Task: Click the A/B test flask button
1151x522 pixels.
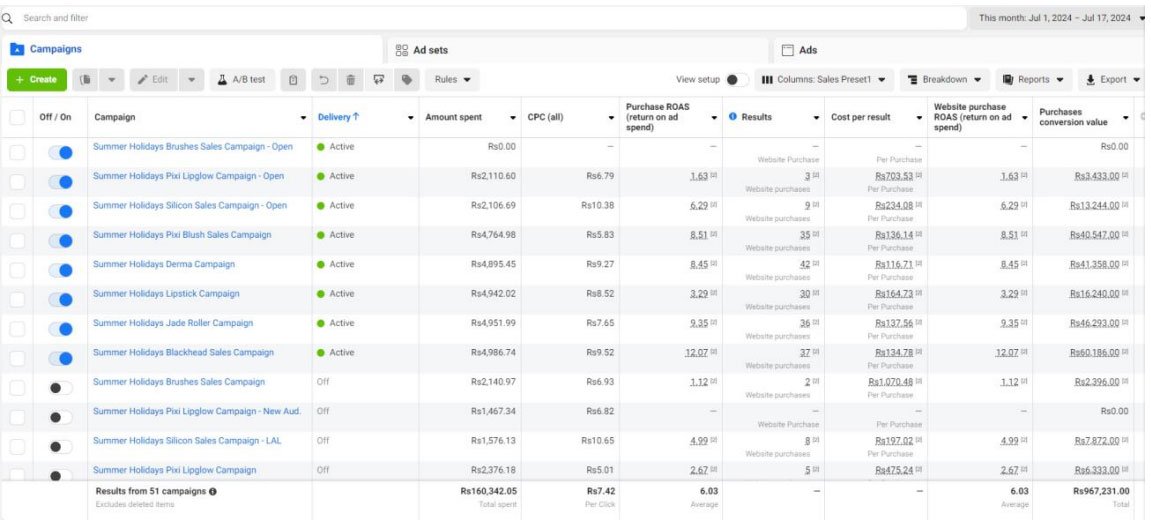Action: click(242, 79)
